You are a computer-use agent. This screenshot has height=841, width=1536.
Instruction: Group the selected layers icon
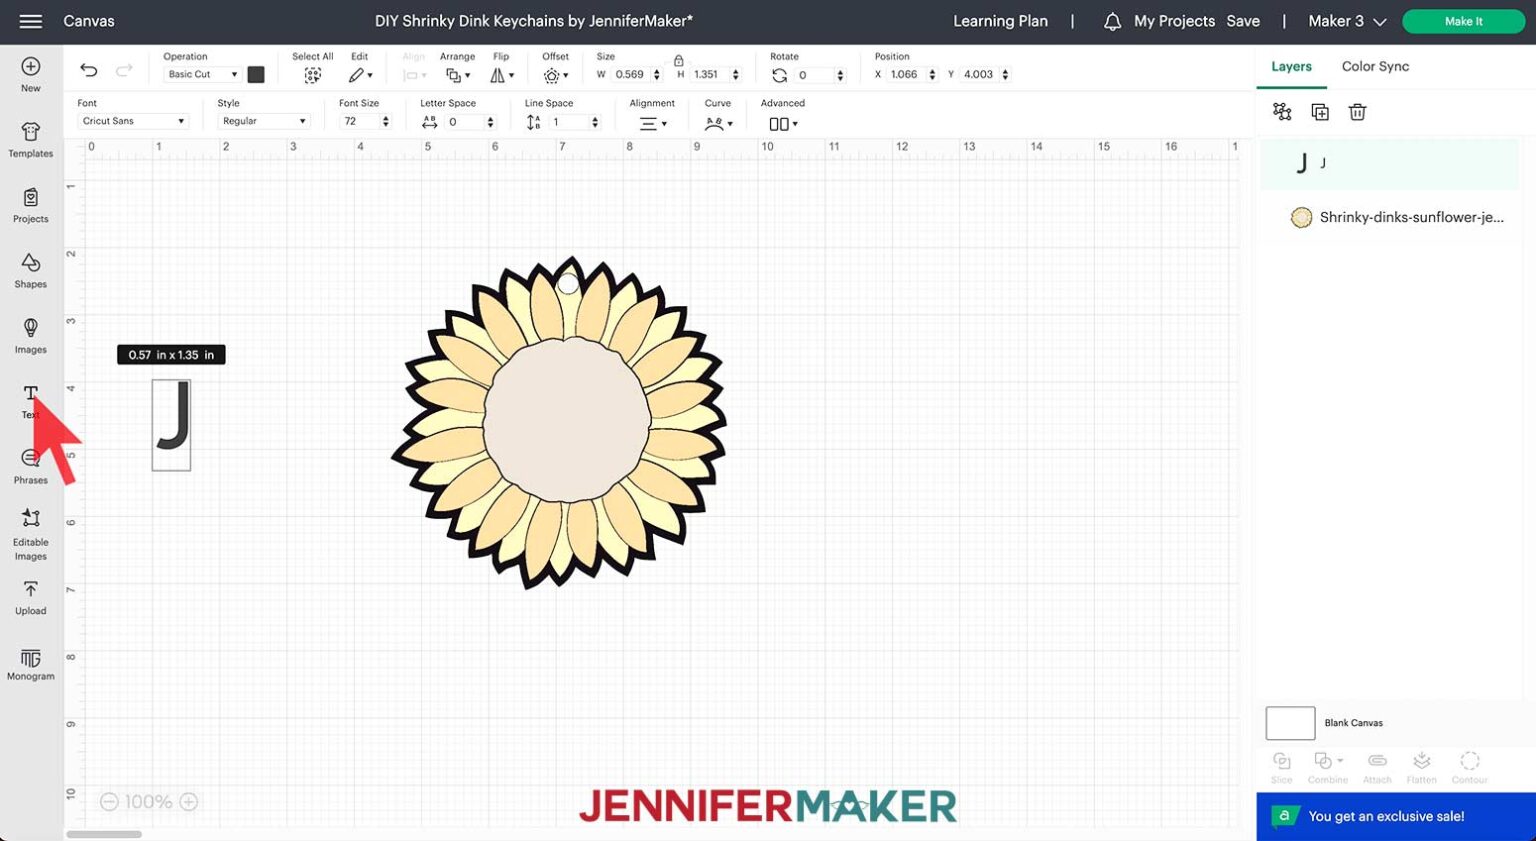[1282, 112]
